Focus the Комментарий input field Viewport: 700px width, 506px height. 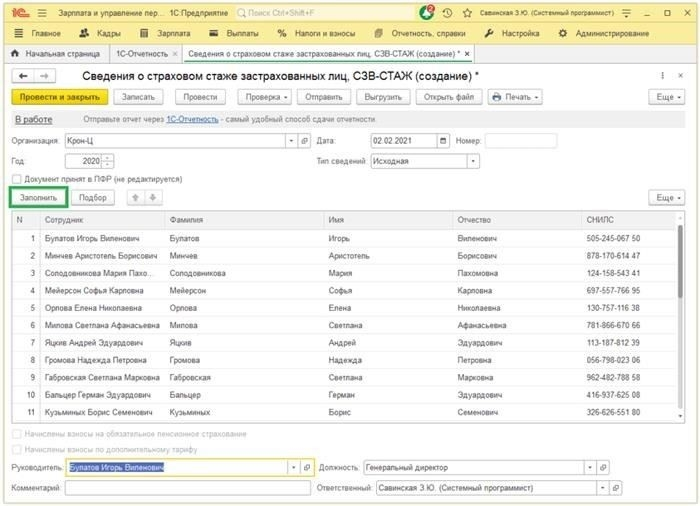pyautogui.click(x=188, y=488)
